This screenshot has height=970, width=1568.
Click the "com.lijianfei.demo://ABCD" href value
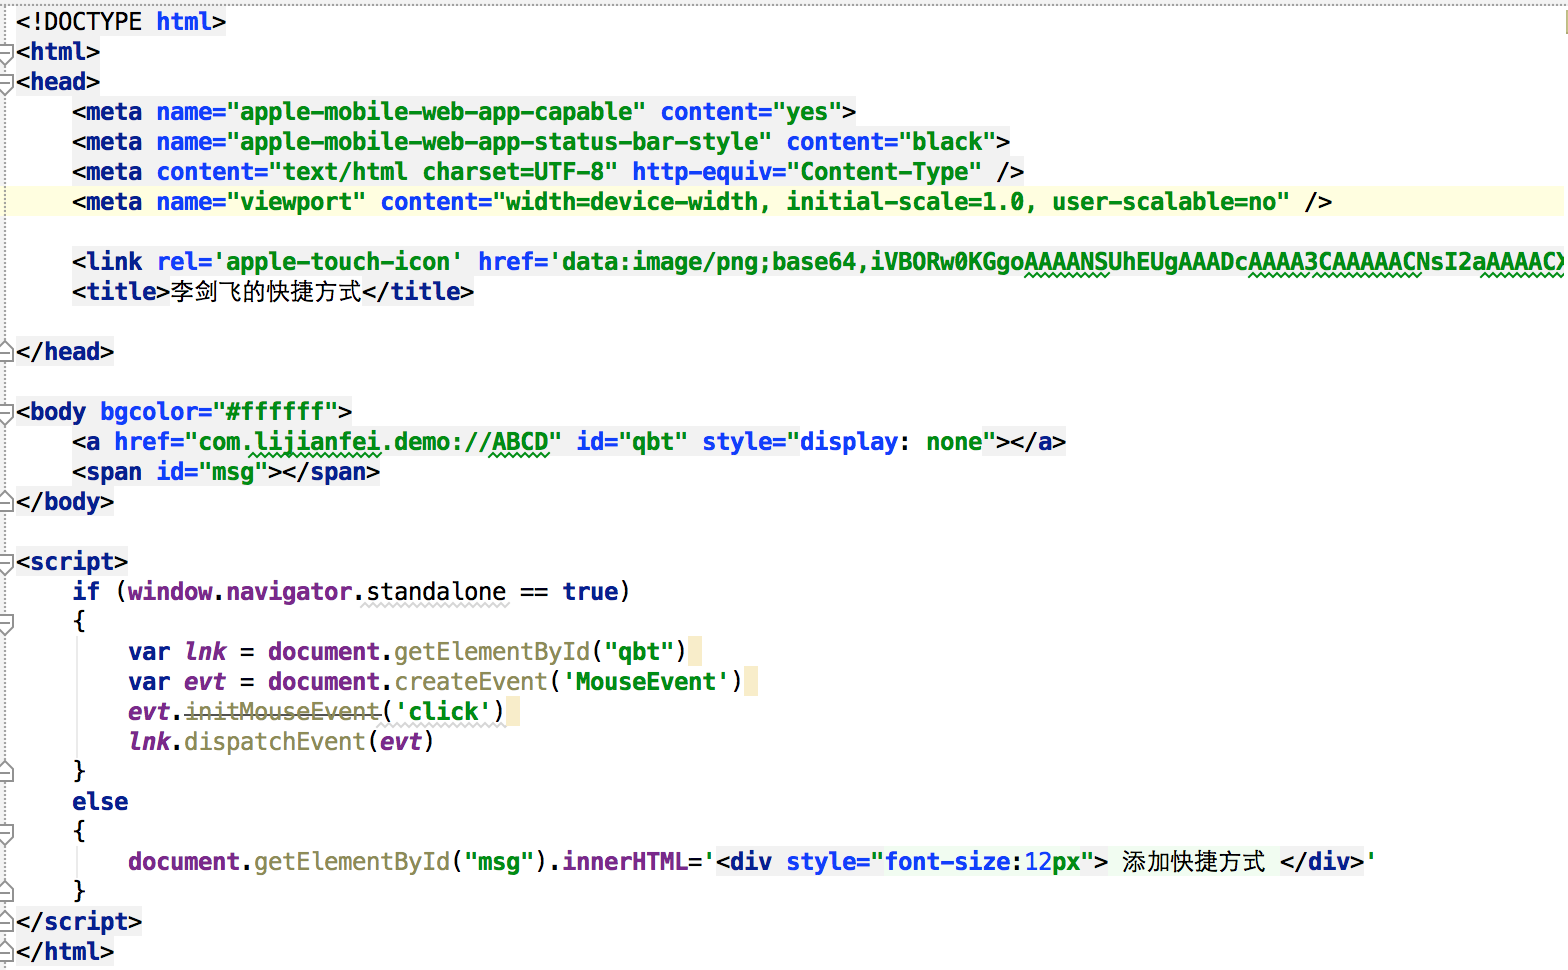click(373, 442)
